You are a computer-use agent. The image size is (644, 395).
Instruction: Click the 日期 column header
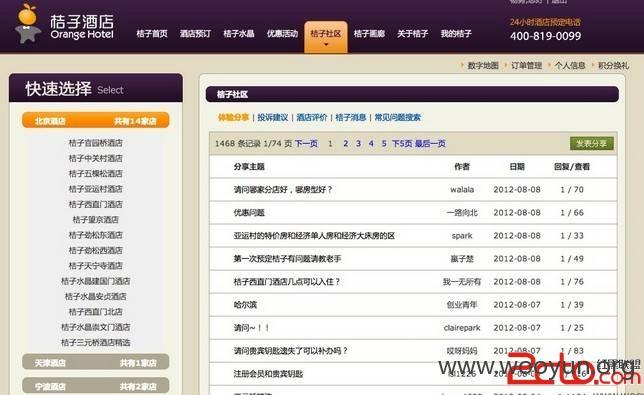click(517, 167)
